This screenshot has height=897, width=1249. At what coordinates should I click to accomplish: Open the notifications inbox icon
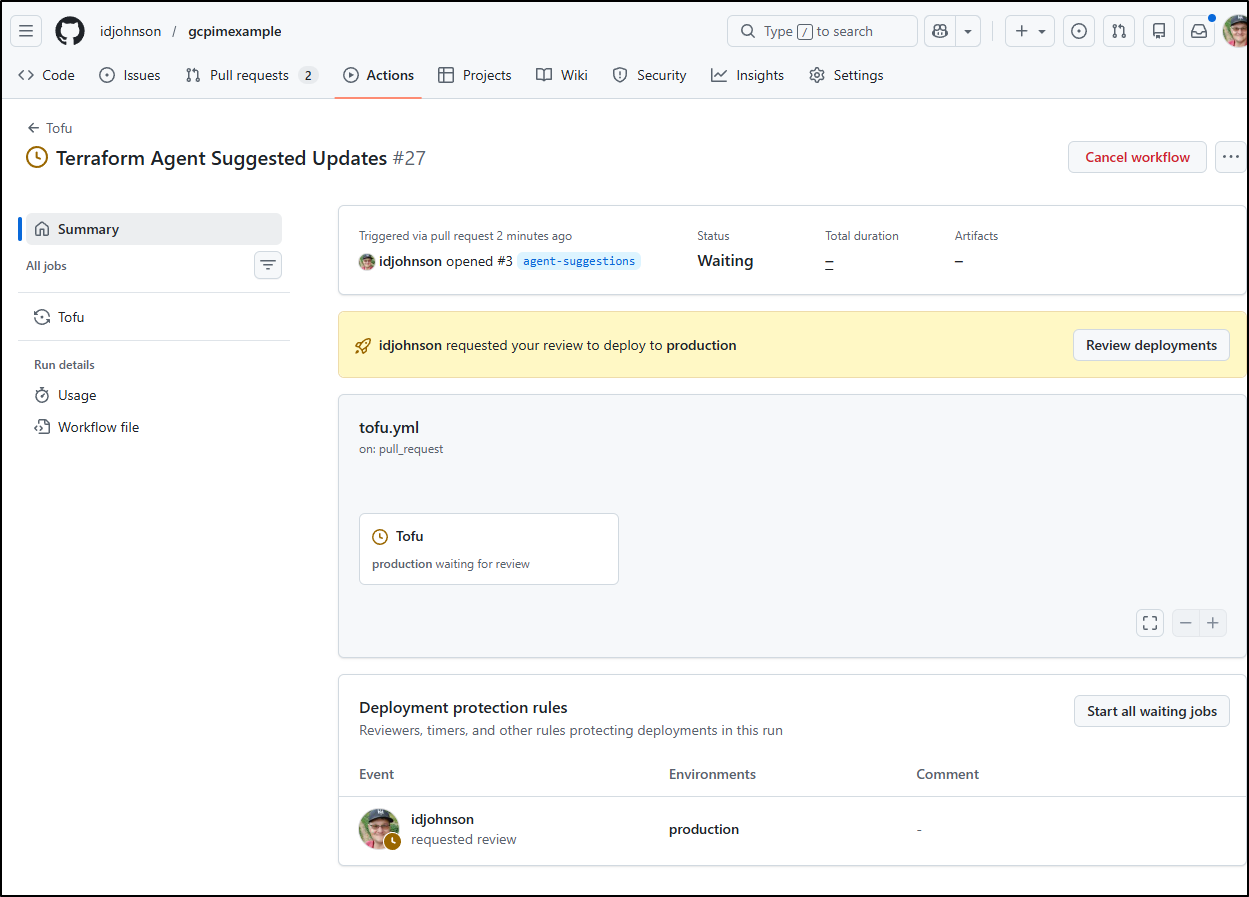(x=1198, y=31)
